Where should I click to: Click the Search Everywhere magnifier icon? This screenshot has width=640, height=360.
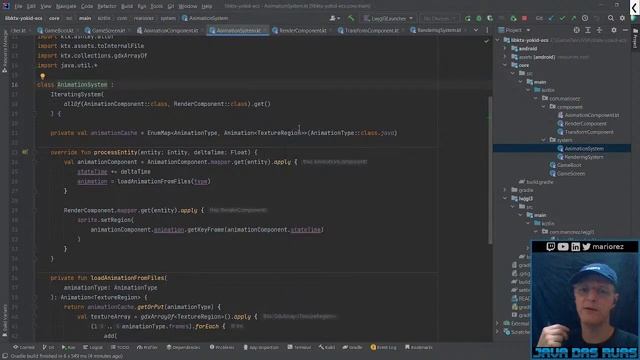611,18
